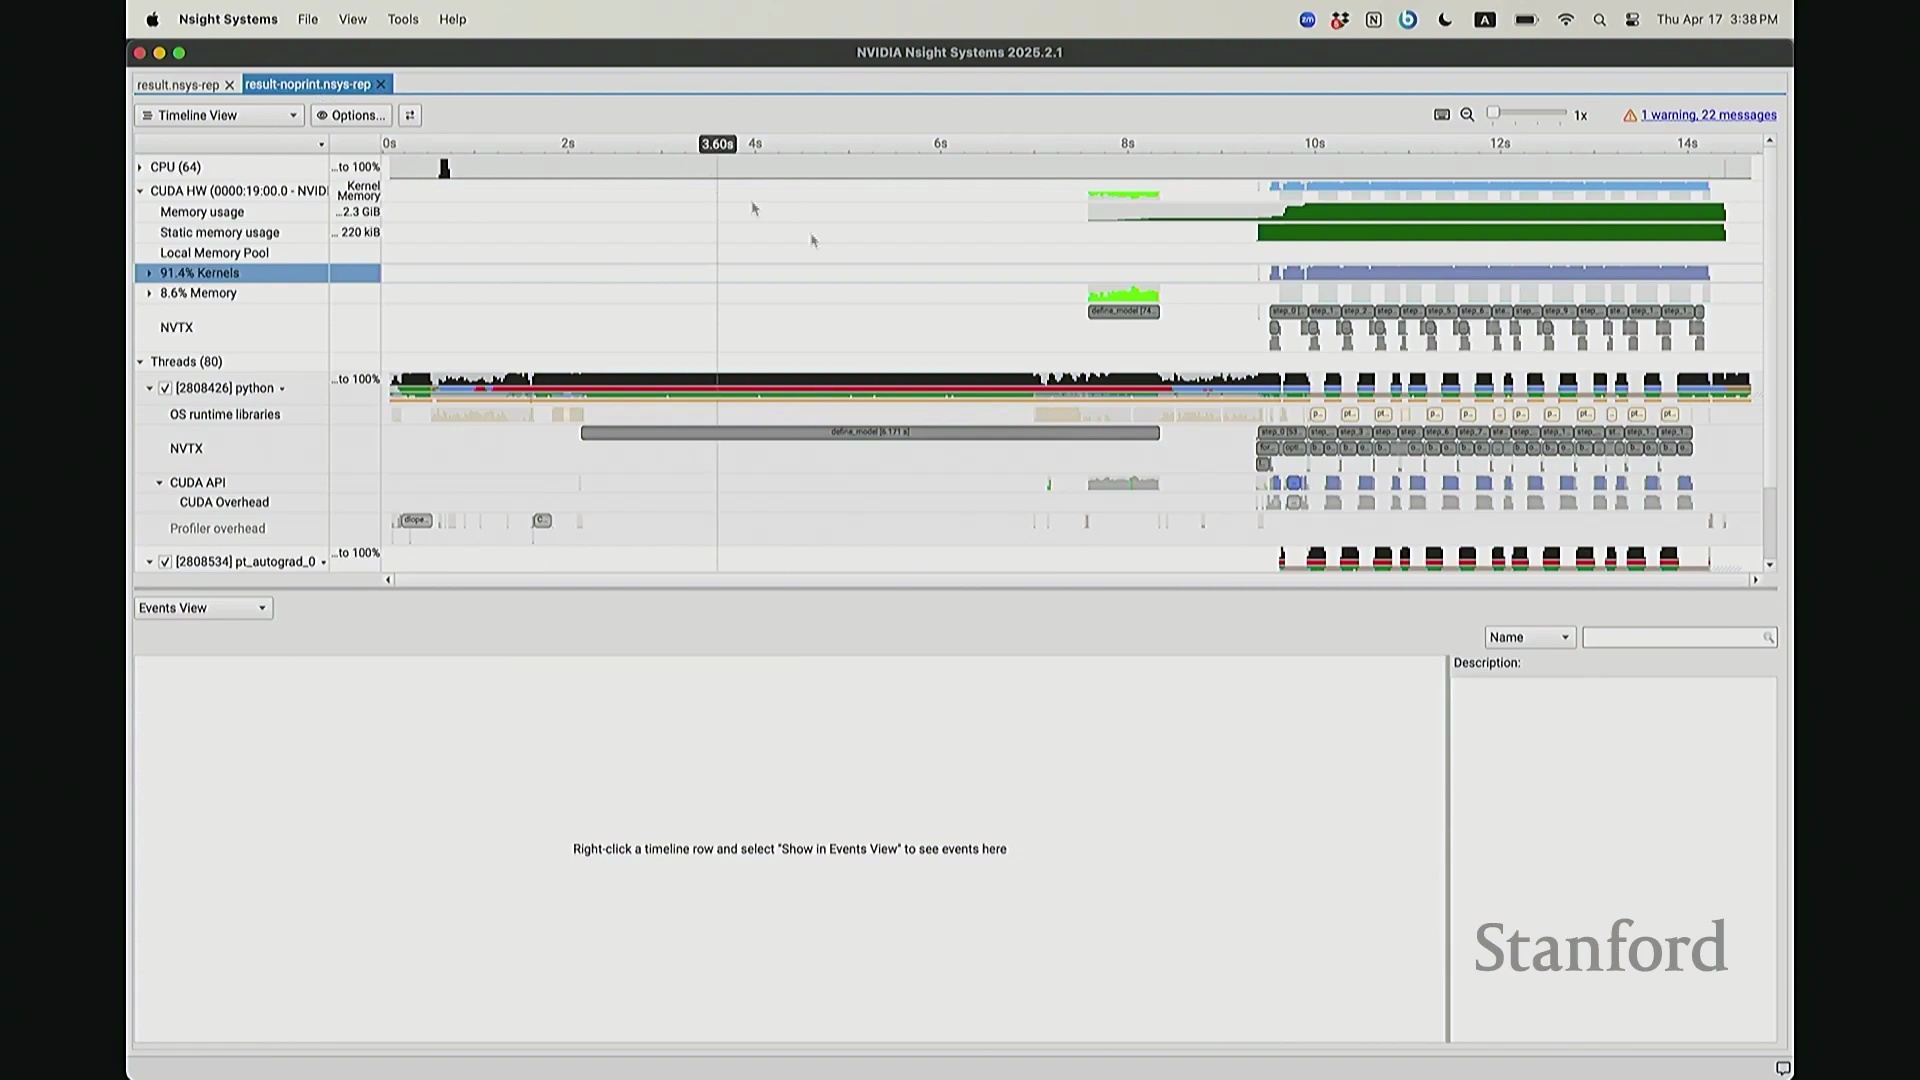1920x1080 pixels.
Task: Toggle the [2808534] pt_autograd_0 thread checkbox
Action: pos(165,562)
